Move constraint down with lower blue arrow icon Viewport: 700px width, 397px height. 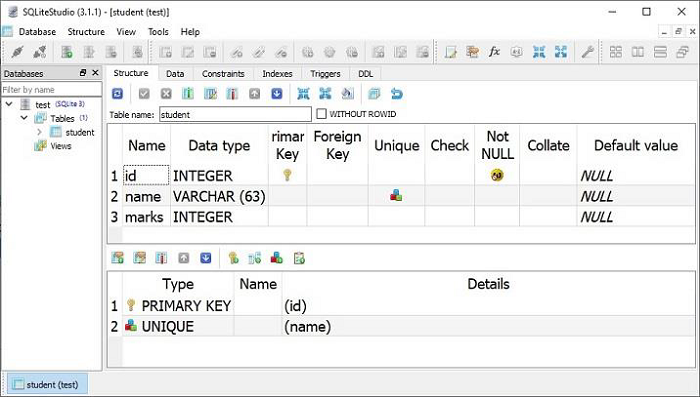click(x=206, y=258)
